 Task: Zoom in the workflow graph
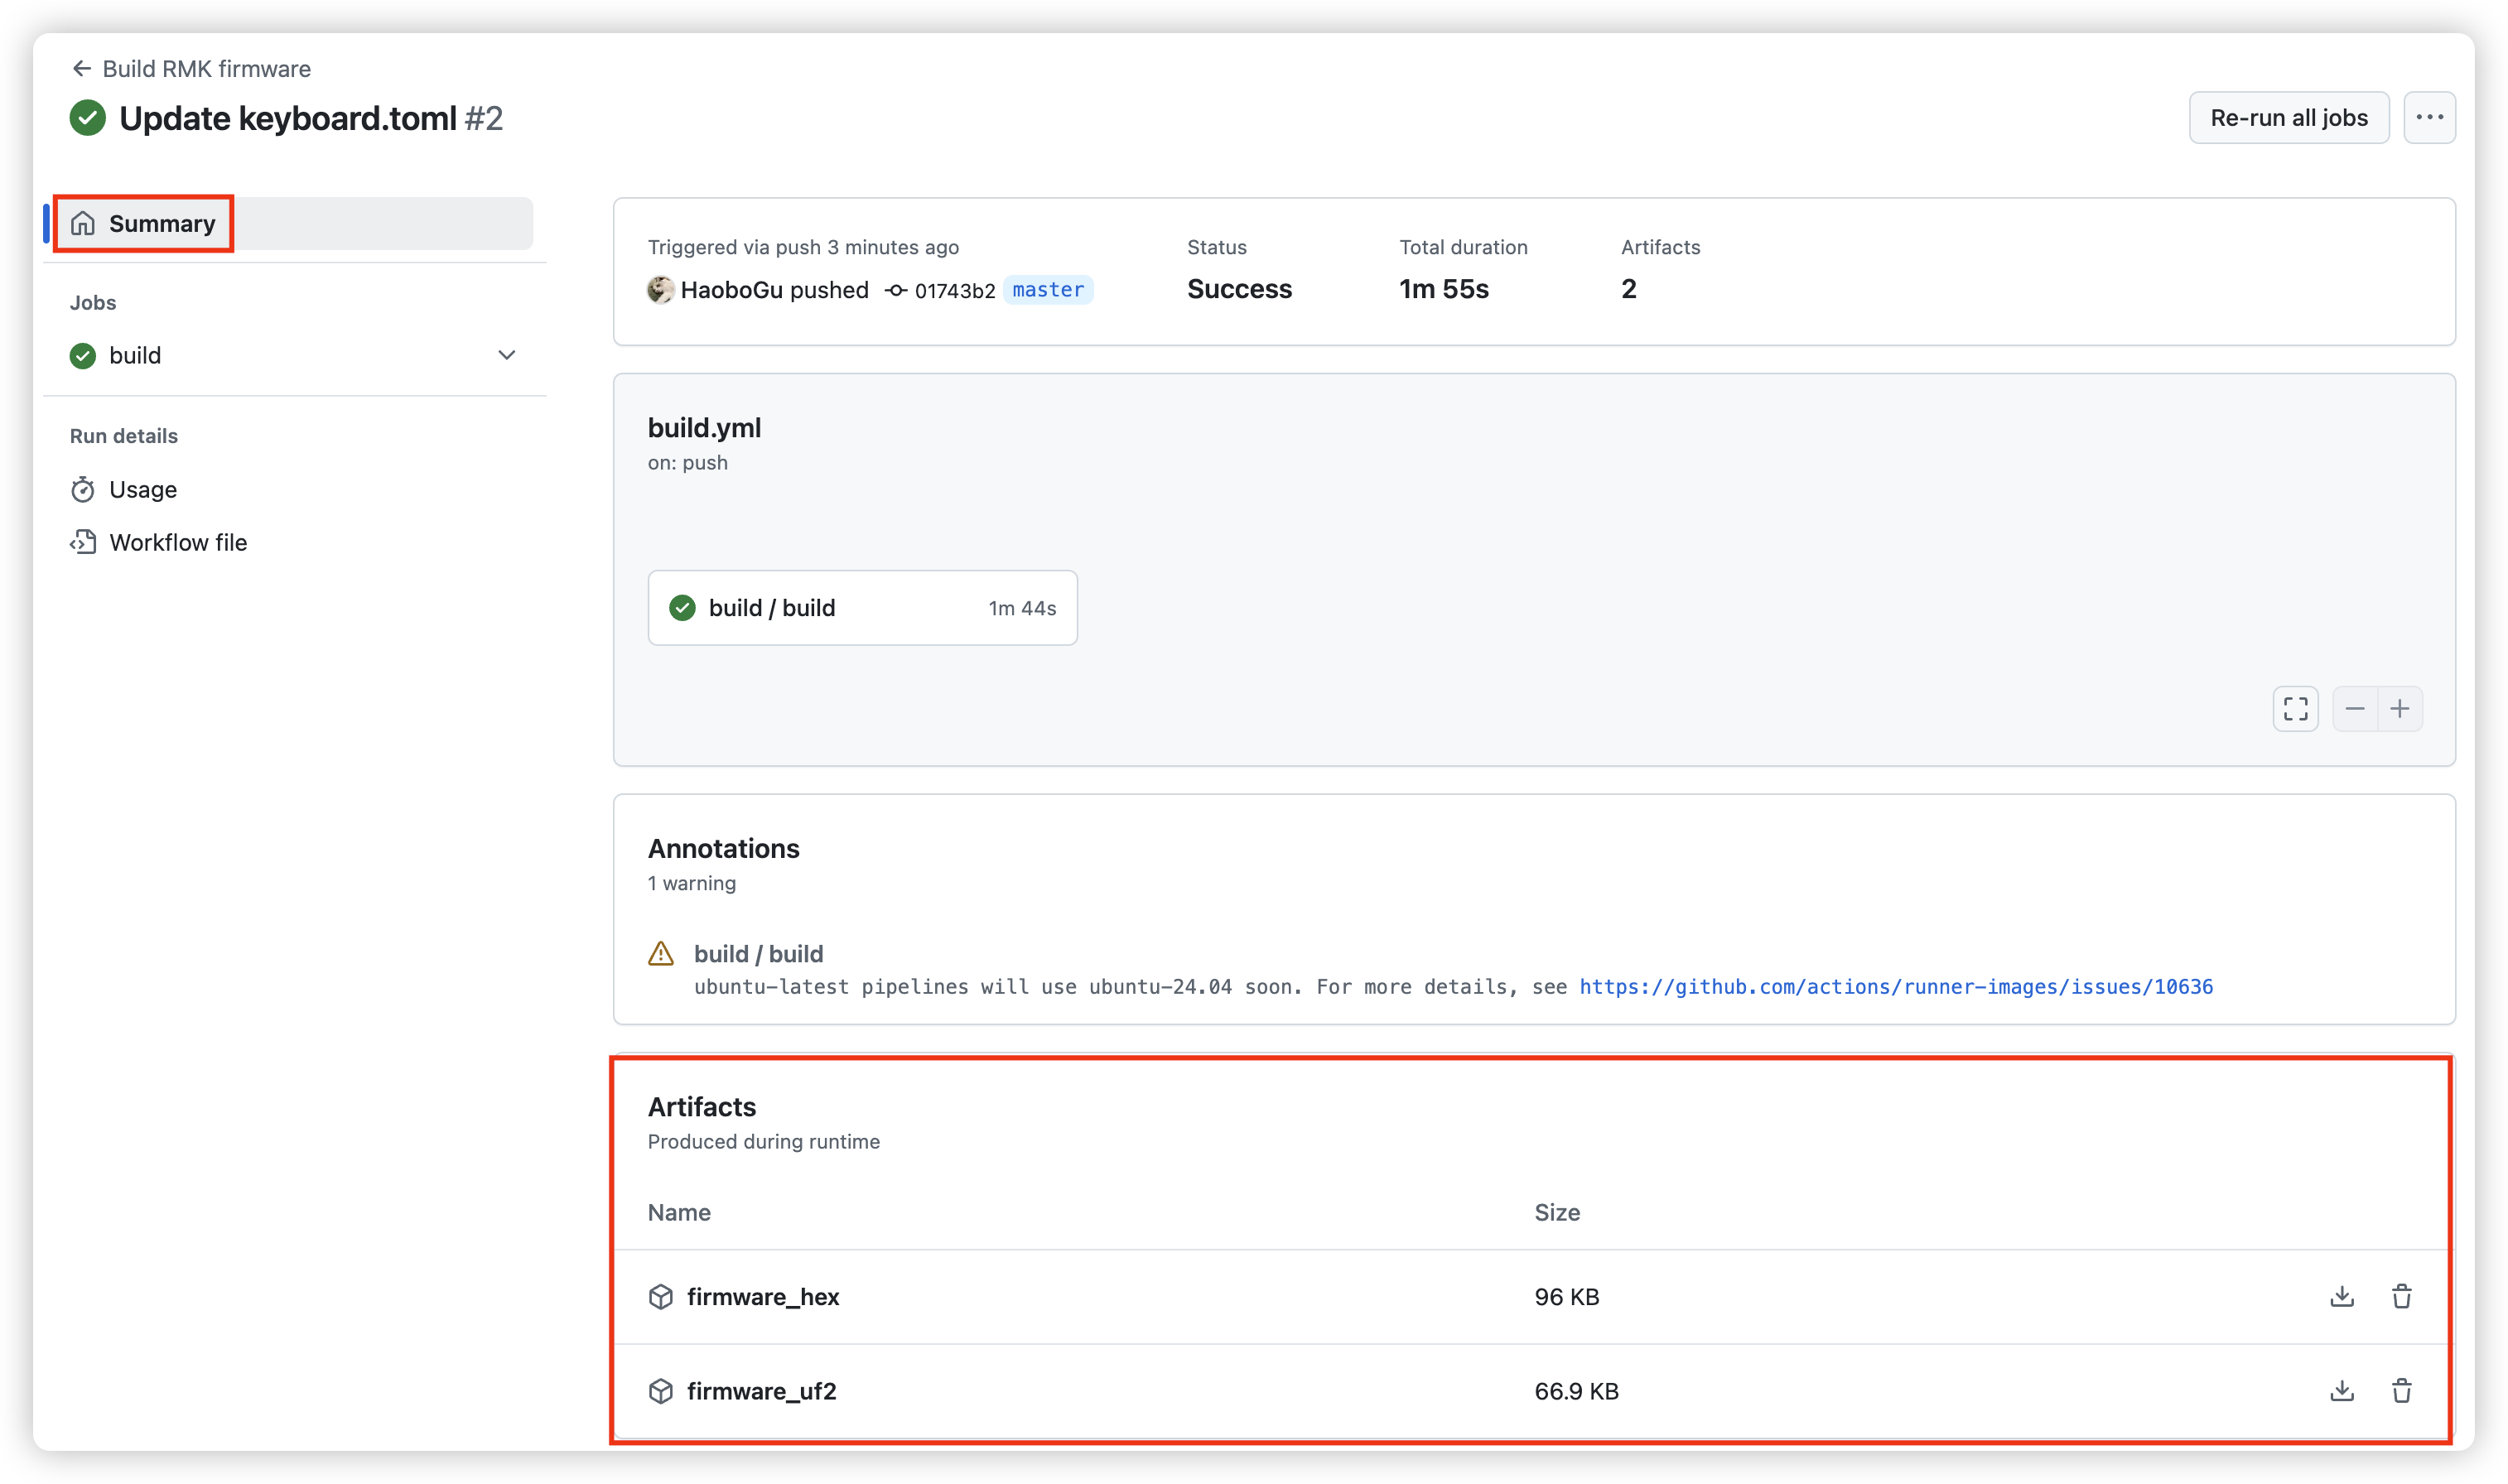point(2399,709)
